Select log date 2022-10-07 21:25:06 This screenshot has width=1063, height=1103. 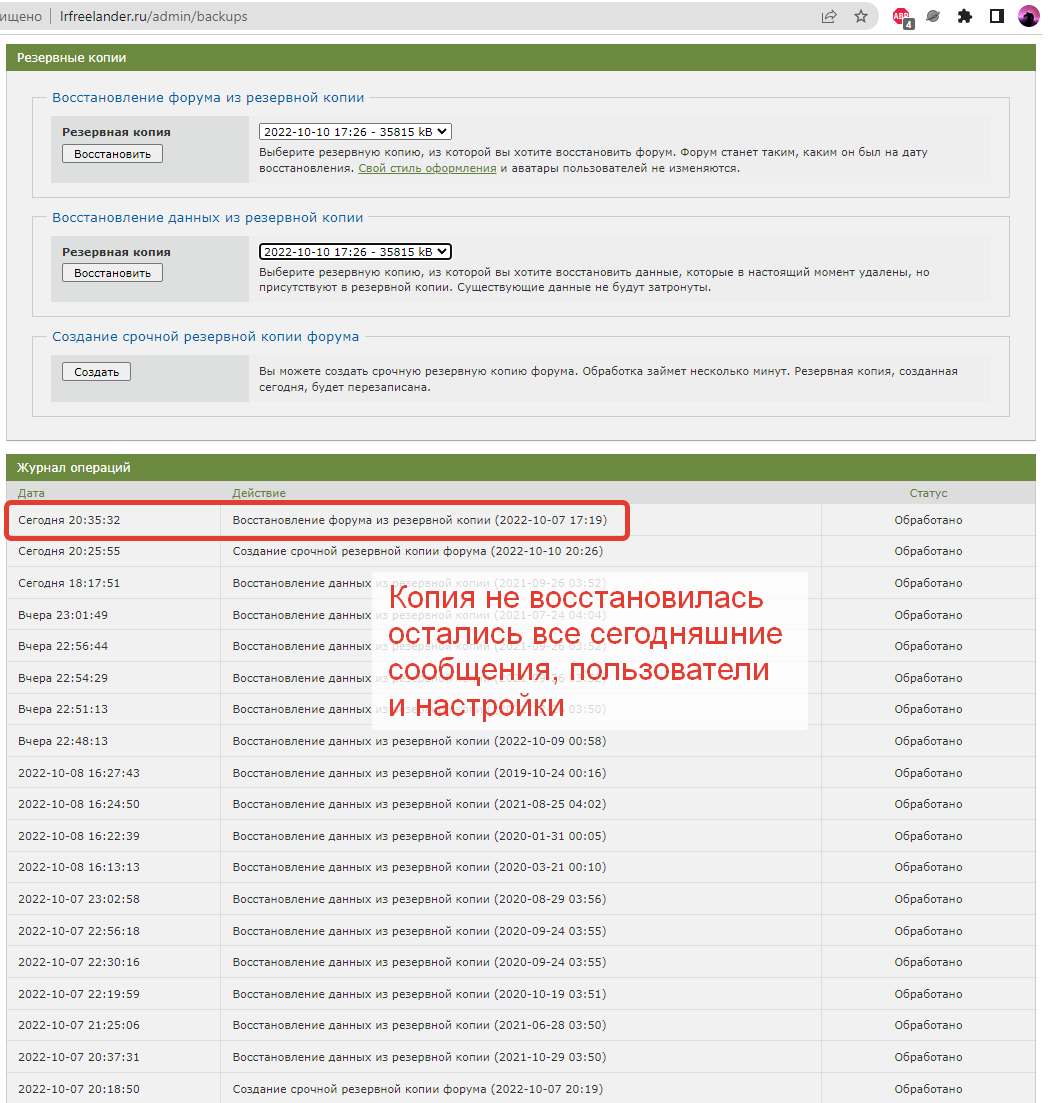coord(79,1026)
